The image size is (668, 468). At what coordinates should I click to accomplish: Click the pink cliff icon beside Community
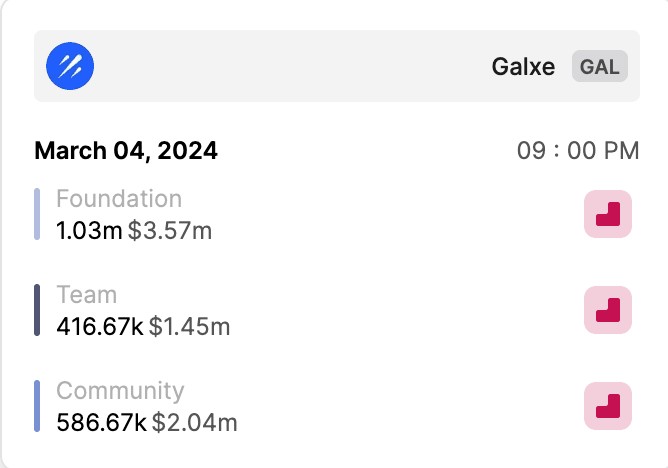[608, 406]
